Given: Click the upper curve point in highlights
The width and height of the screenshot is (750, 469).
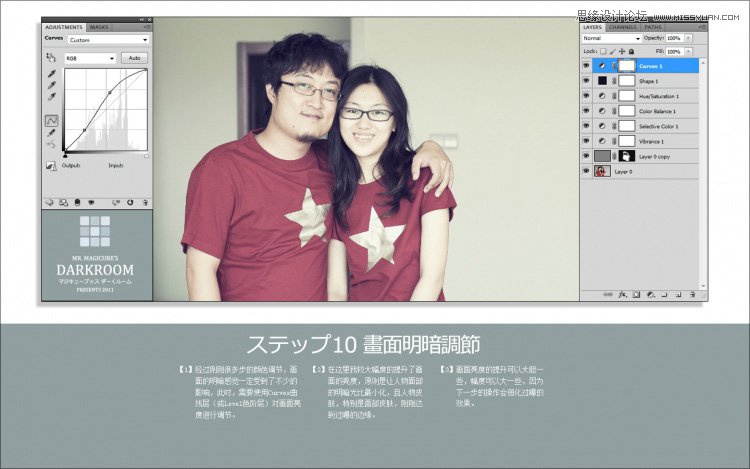Looking at the screenshot, I should click(110, 93).
